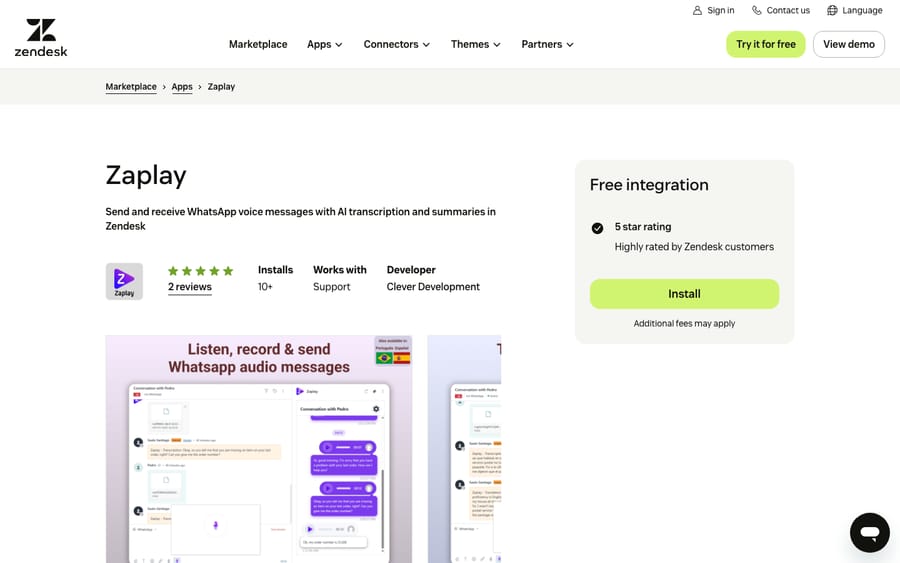Click the Zendesk logo

pos(41,38)
